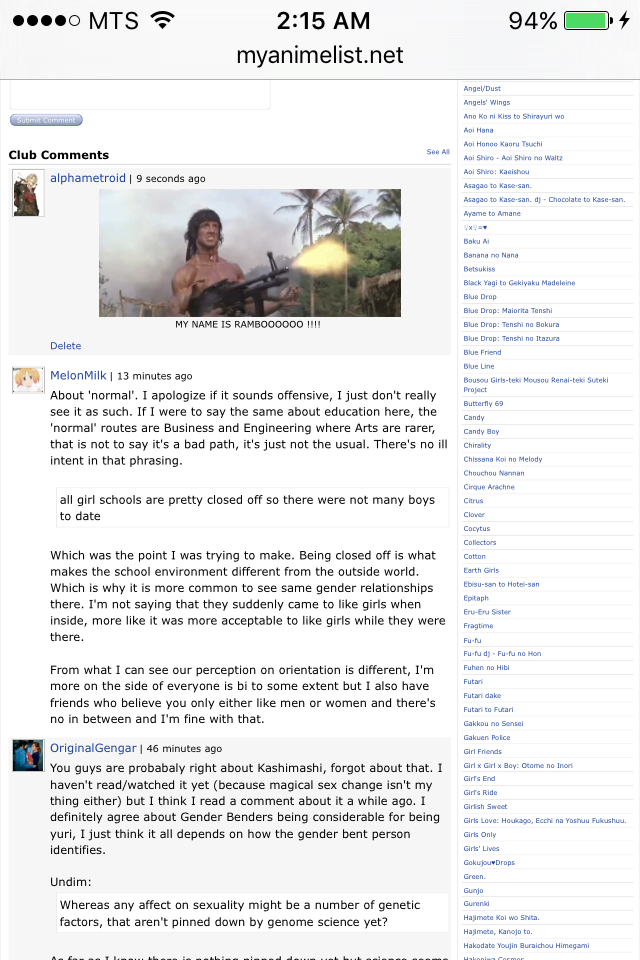Open OriginalGengar's username link
The width and height of the screenshot is (640, 960).
point(93,748)
